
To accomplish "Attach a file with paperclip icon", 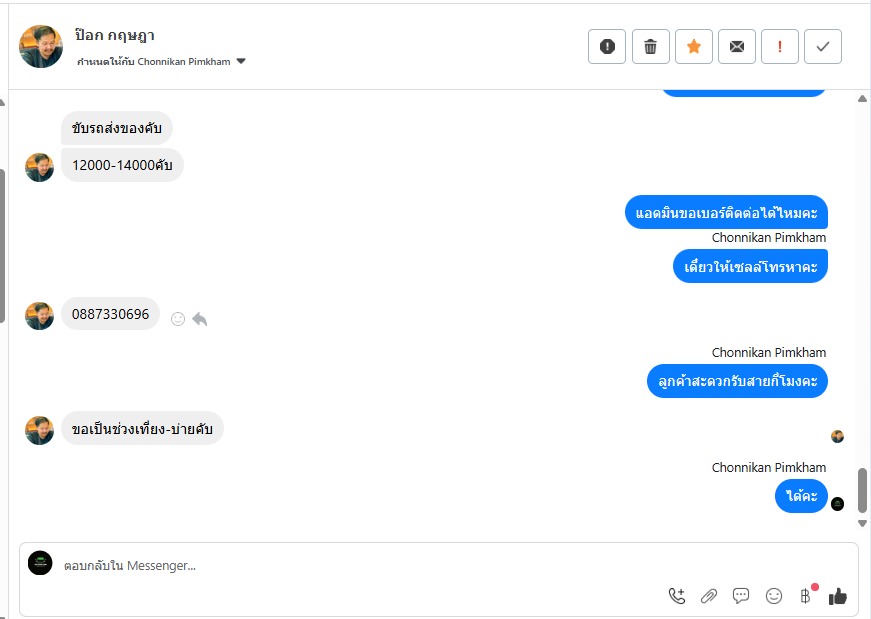I will tap(709, 596).
